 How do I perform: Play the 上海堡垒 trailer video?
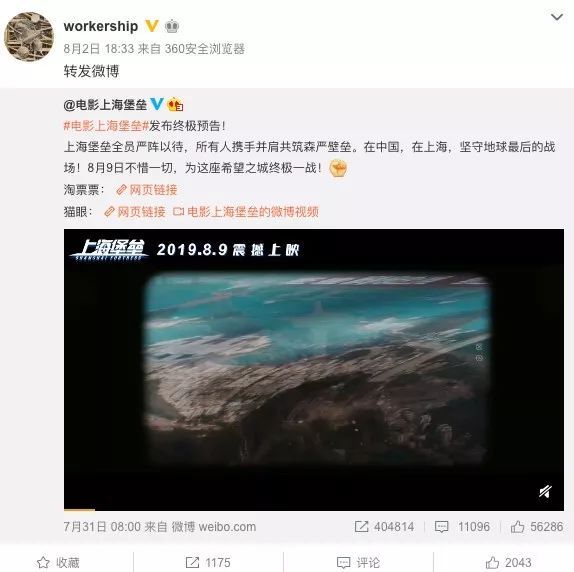click(x=314, y=370)
